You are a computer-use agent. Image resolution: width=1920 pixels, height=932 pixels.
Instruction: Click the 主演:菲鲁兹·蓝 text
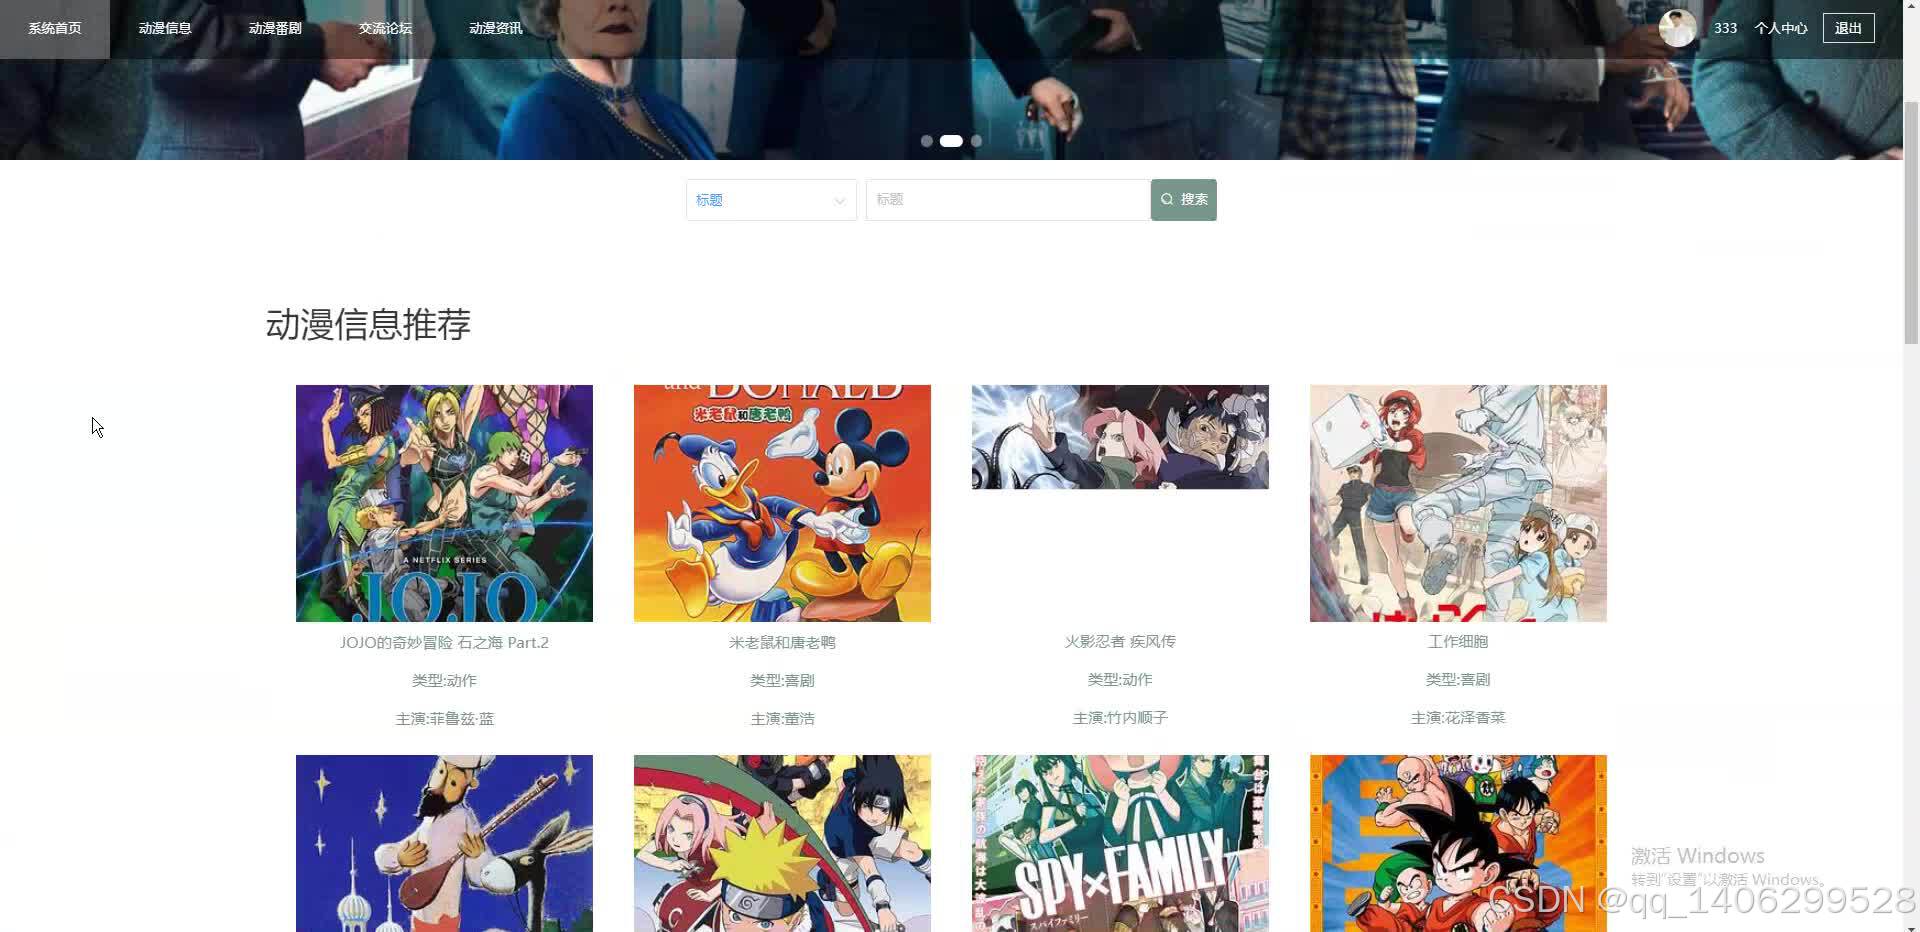[x=444, y=718]
